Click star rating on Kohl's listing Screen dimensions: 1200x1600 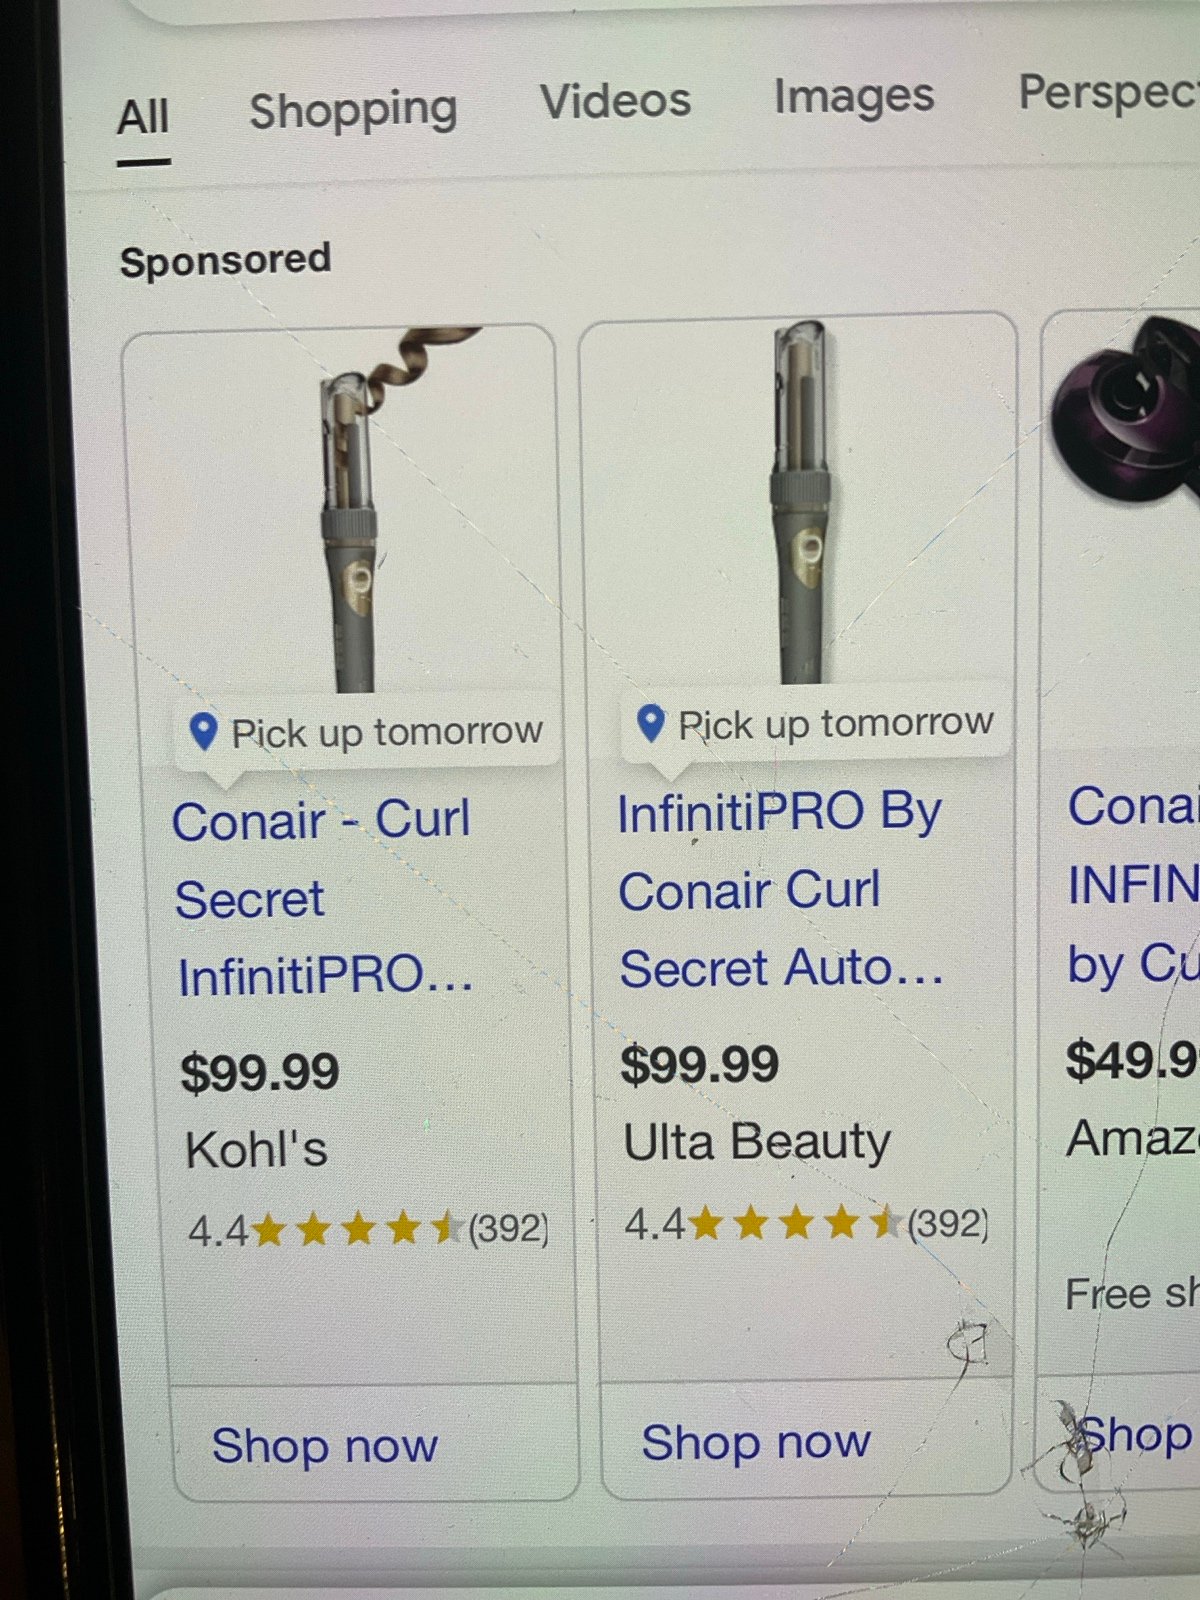pos(357,1228)
